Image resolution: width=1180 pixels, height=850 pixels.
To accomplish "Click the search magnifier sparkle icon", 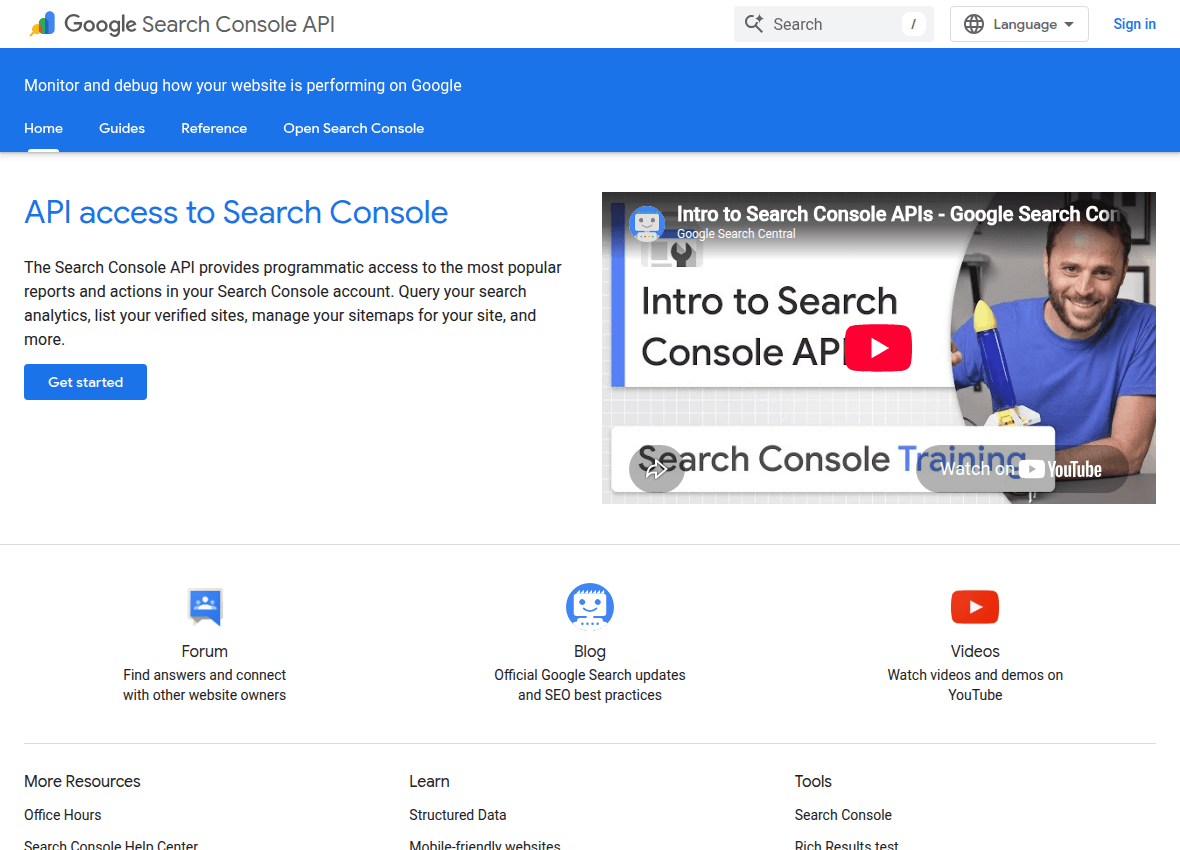I will tap(754, 23).
